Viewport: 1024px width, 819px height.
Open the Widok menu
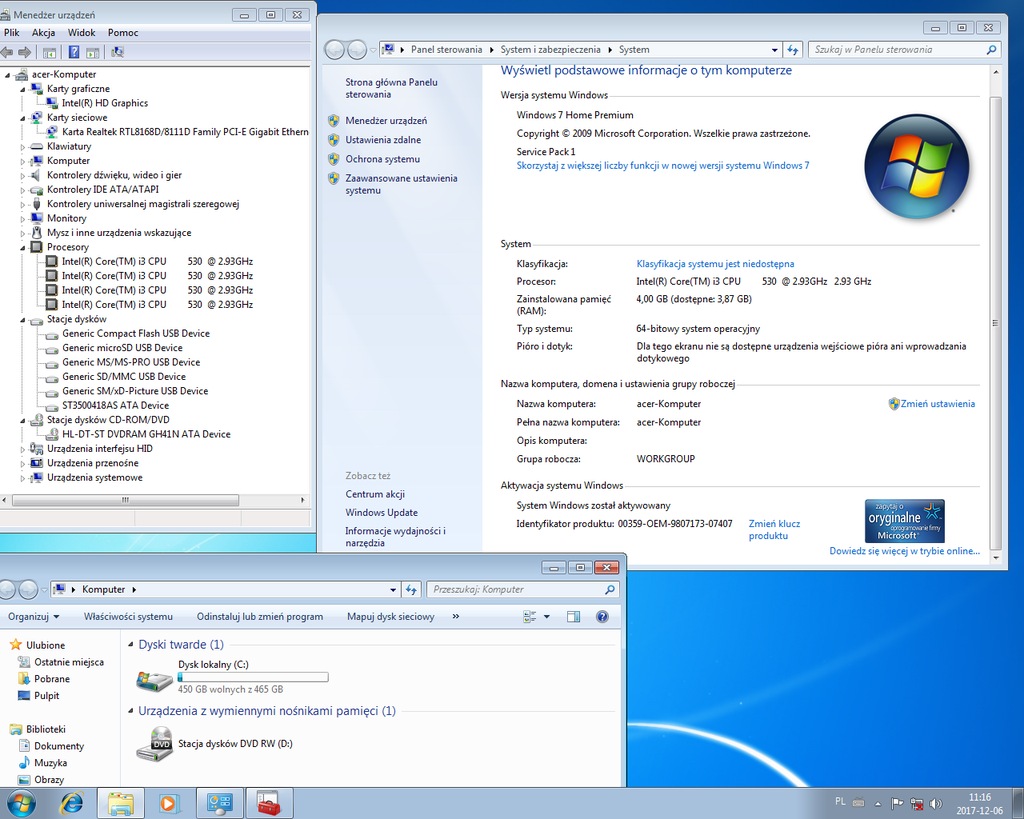click(x=81, y=33)
